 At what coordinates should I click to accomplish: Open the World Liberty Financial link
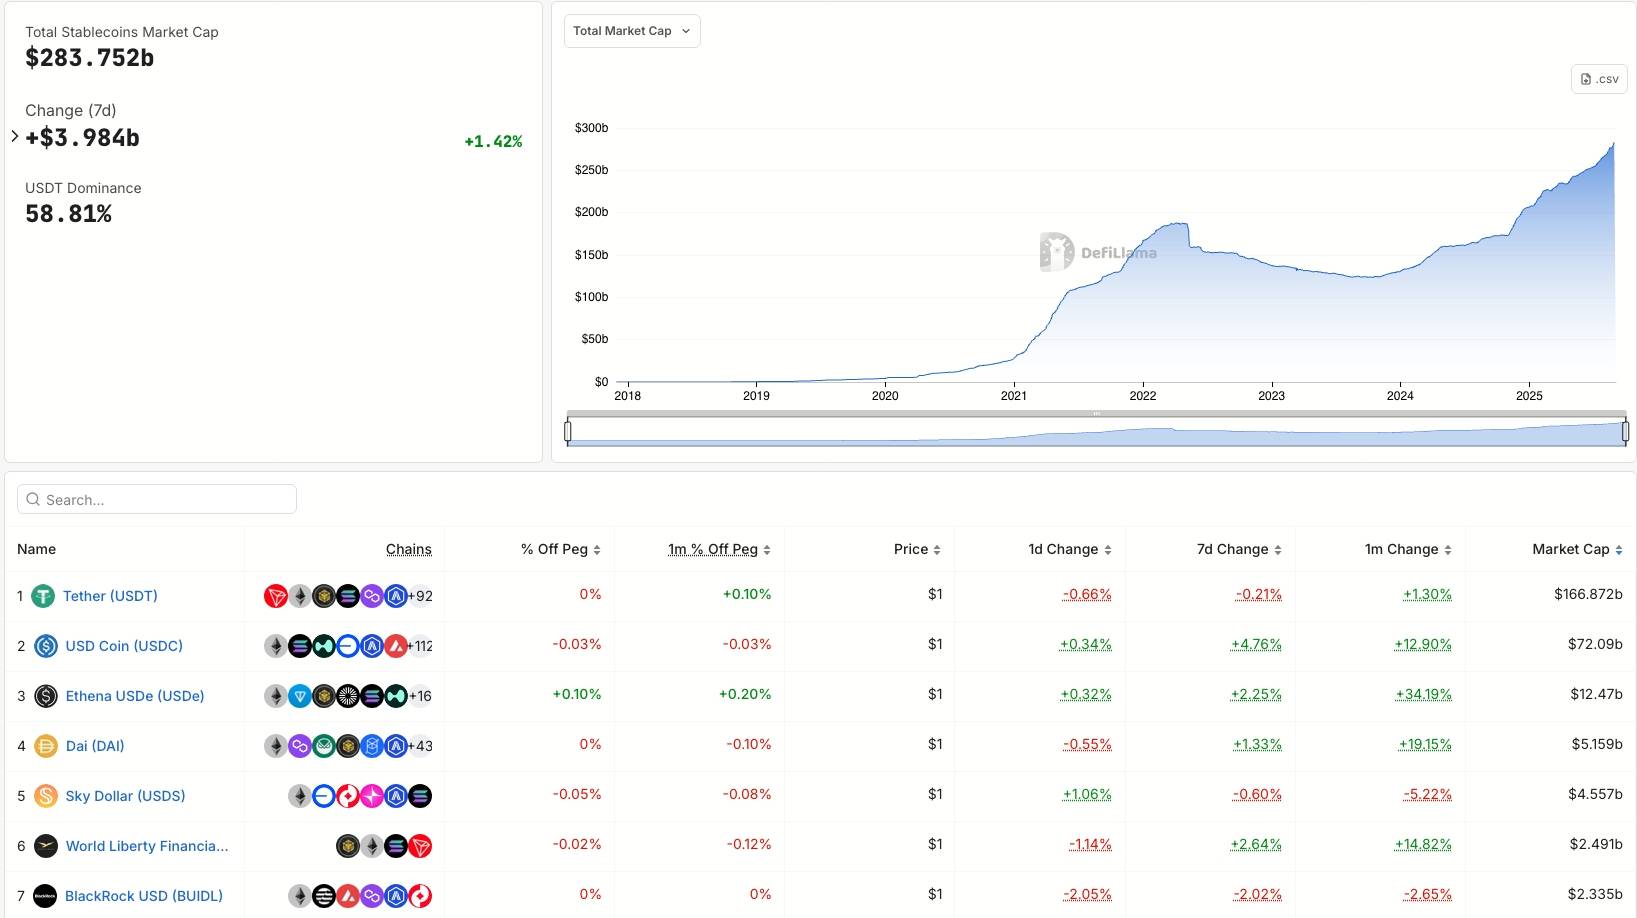(x=147, y=846)
